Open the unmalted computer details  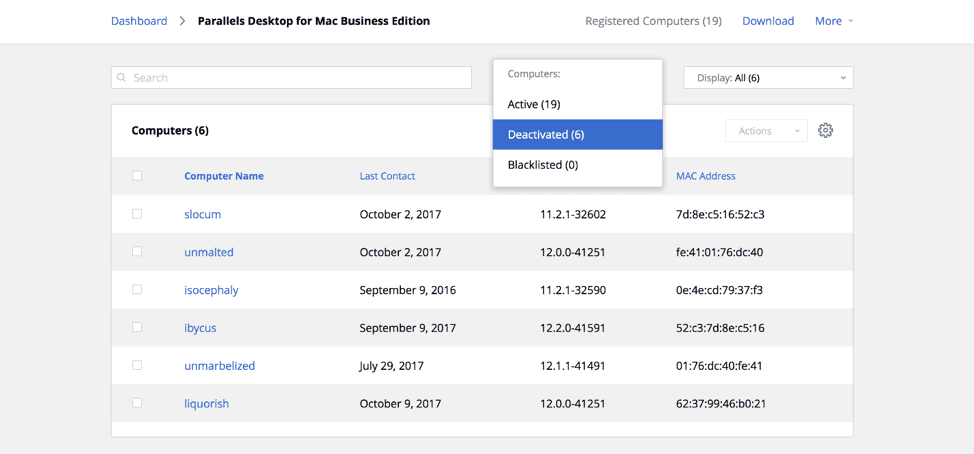tap(209, 252)
